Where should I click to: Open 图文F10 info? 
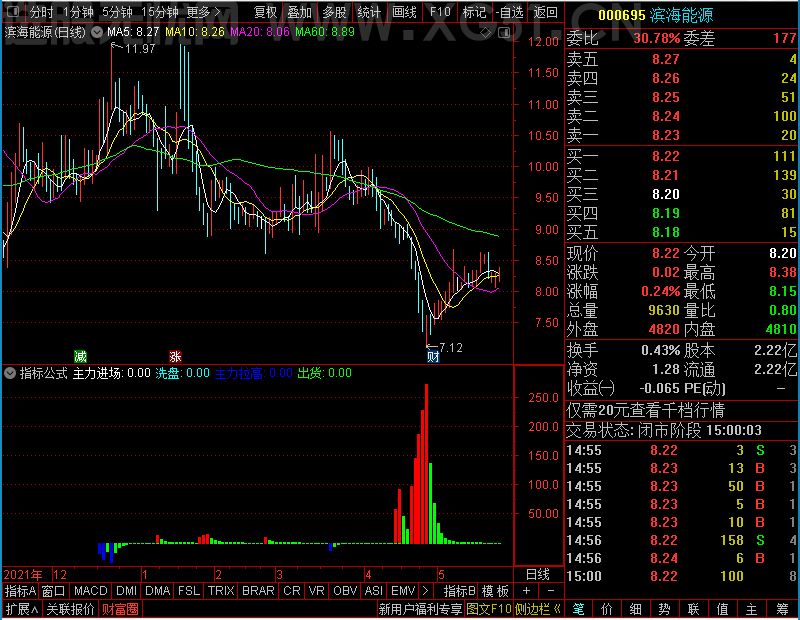point(488,609)
